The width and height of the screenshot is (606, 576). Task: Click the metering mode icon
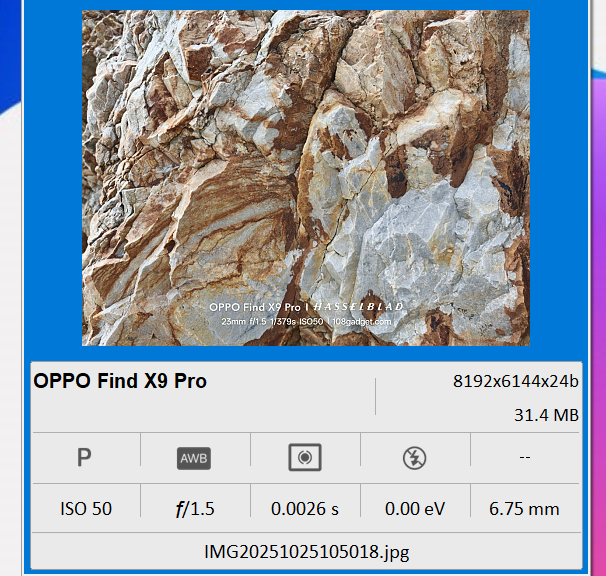coord(304,458)
